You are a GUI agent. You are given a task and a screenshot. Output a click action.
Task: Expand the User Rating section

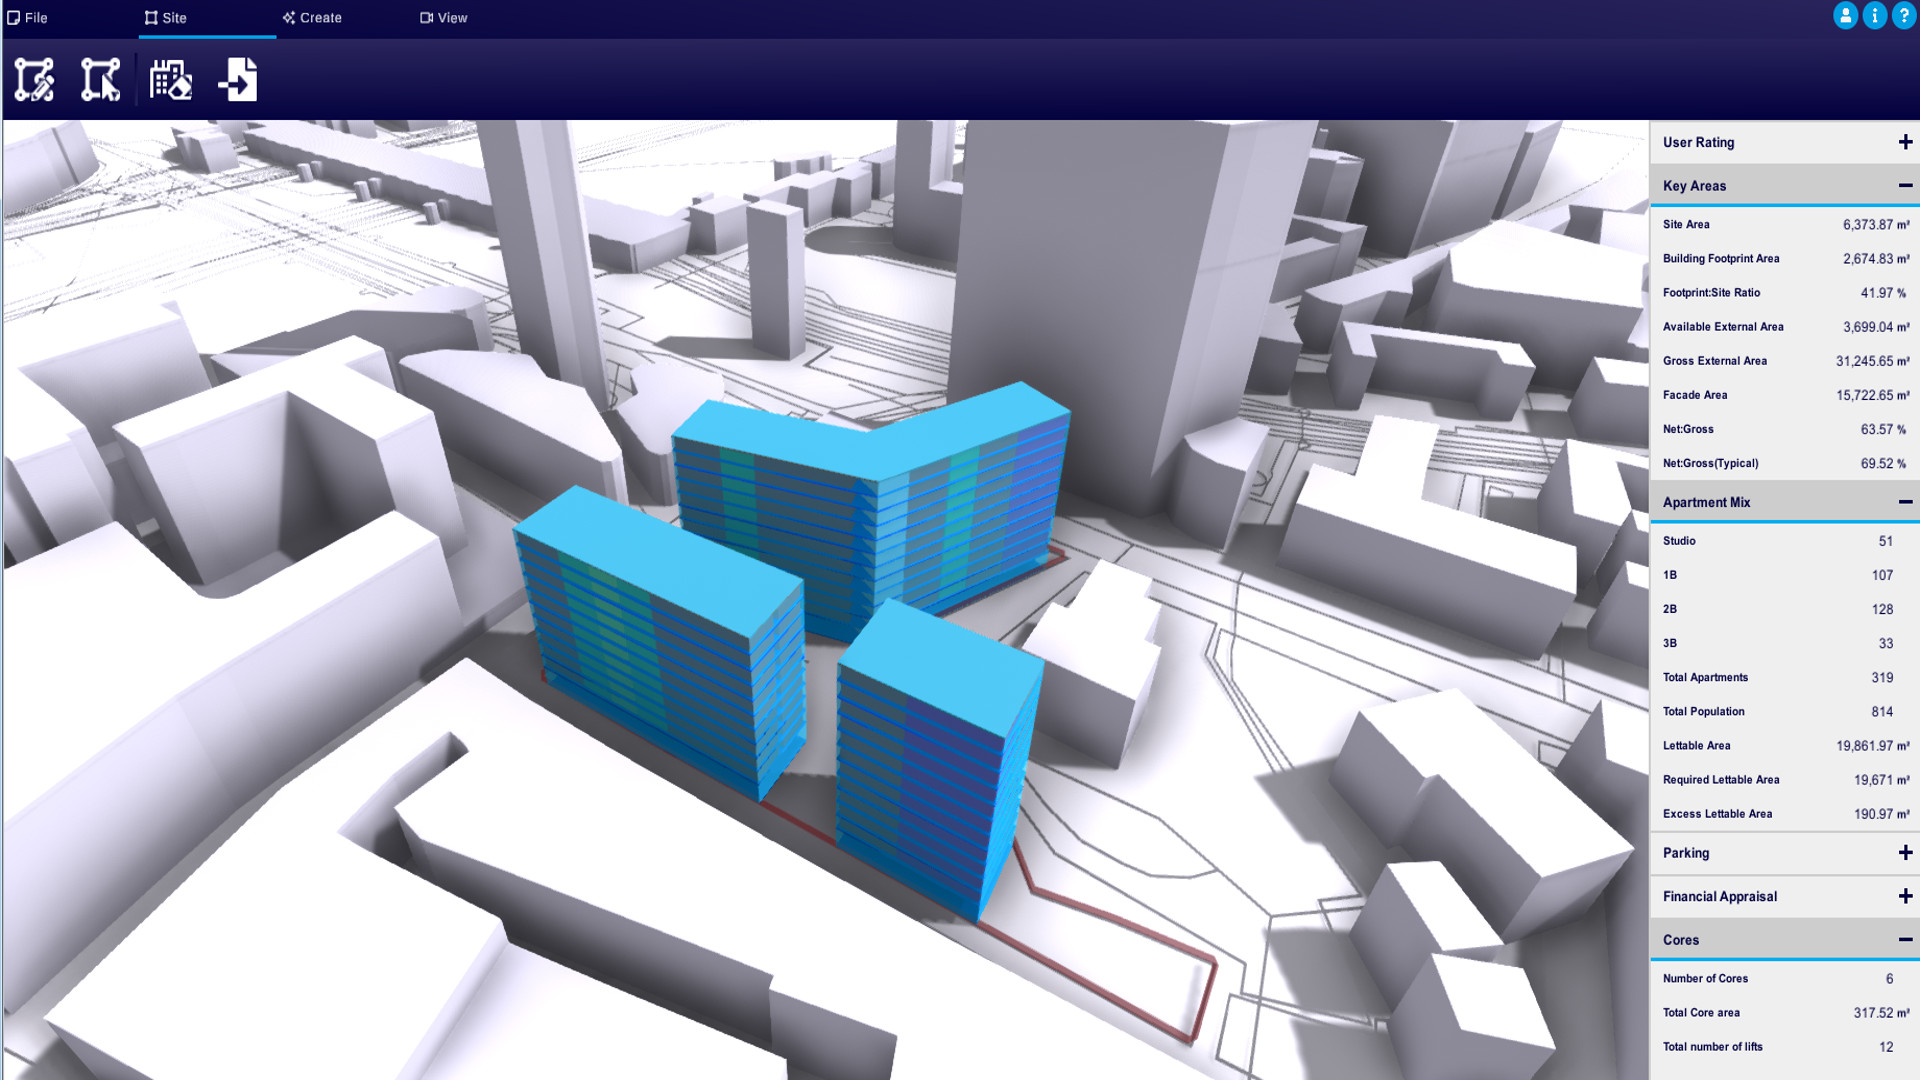point(1904,142)
